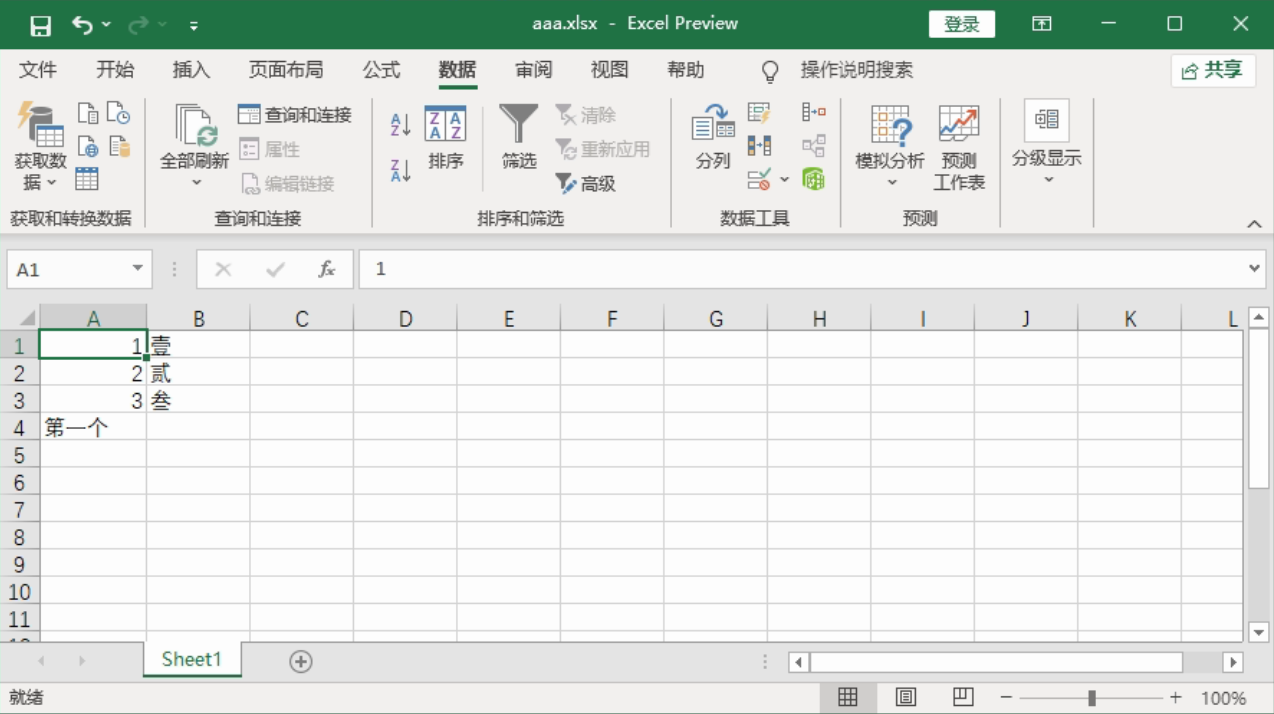Open the 排序 sort dialog
The image size is (1274, 714).
click(x=445, y=138)
